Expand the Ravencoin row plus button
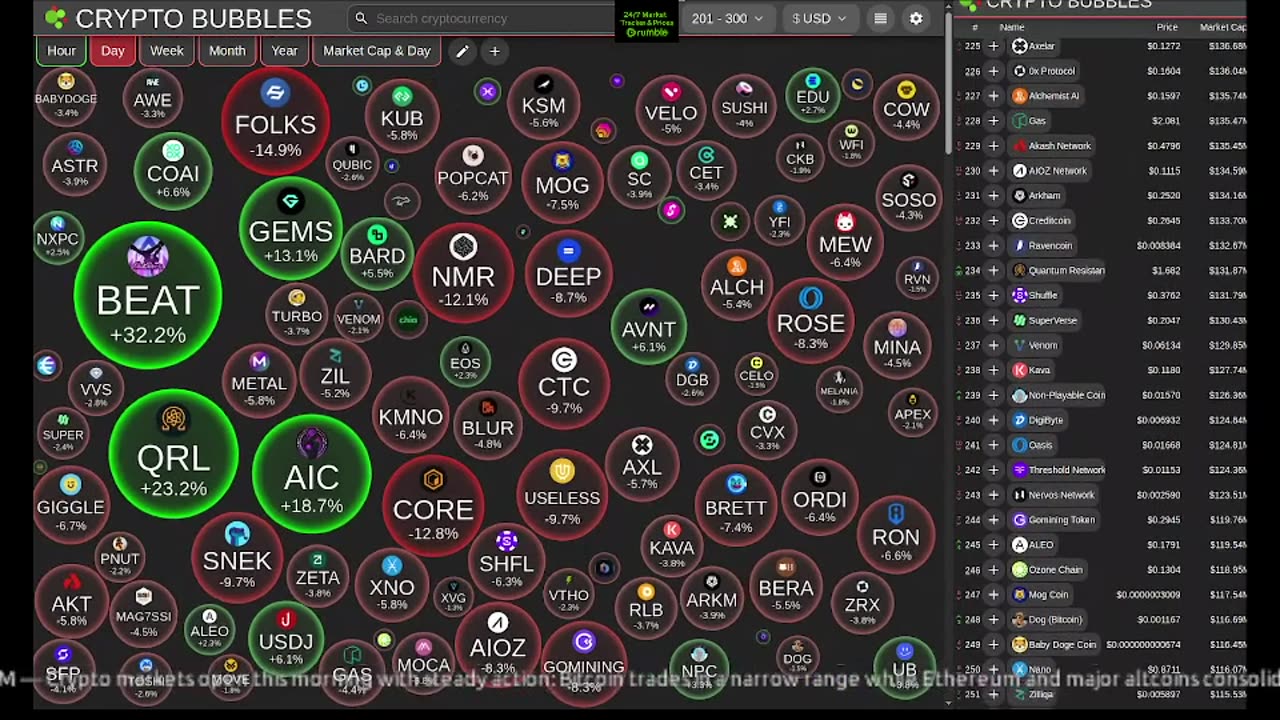The image size is (1280, 720). pyautogui.click(x=993, y=246)
